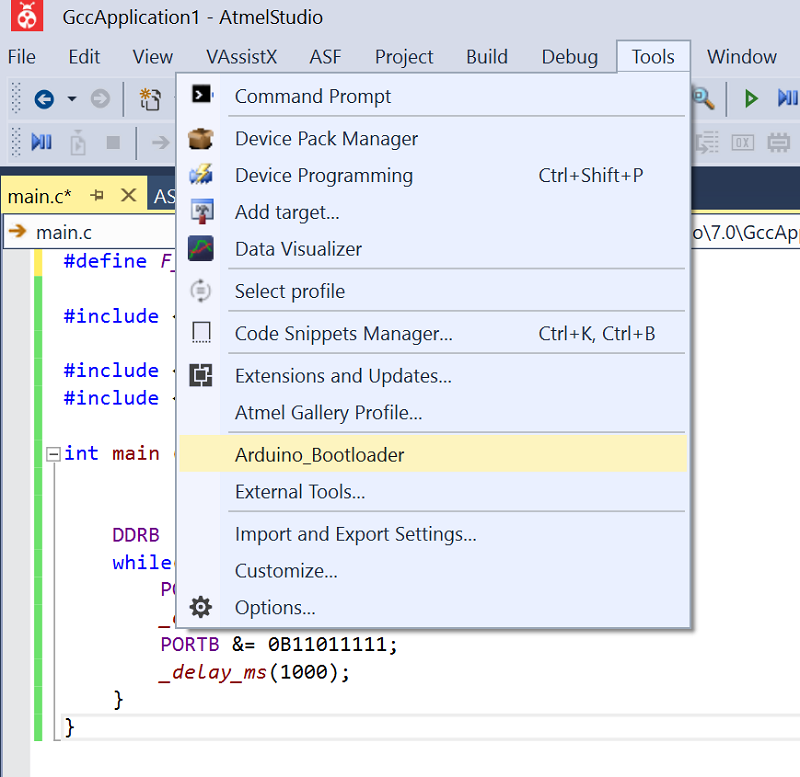Choose Device Programming from Tools menu
Viewport: 800px width, 777px height.
pos(433,175)
